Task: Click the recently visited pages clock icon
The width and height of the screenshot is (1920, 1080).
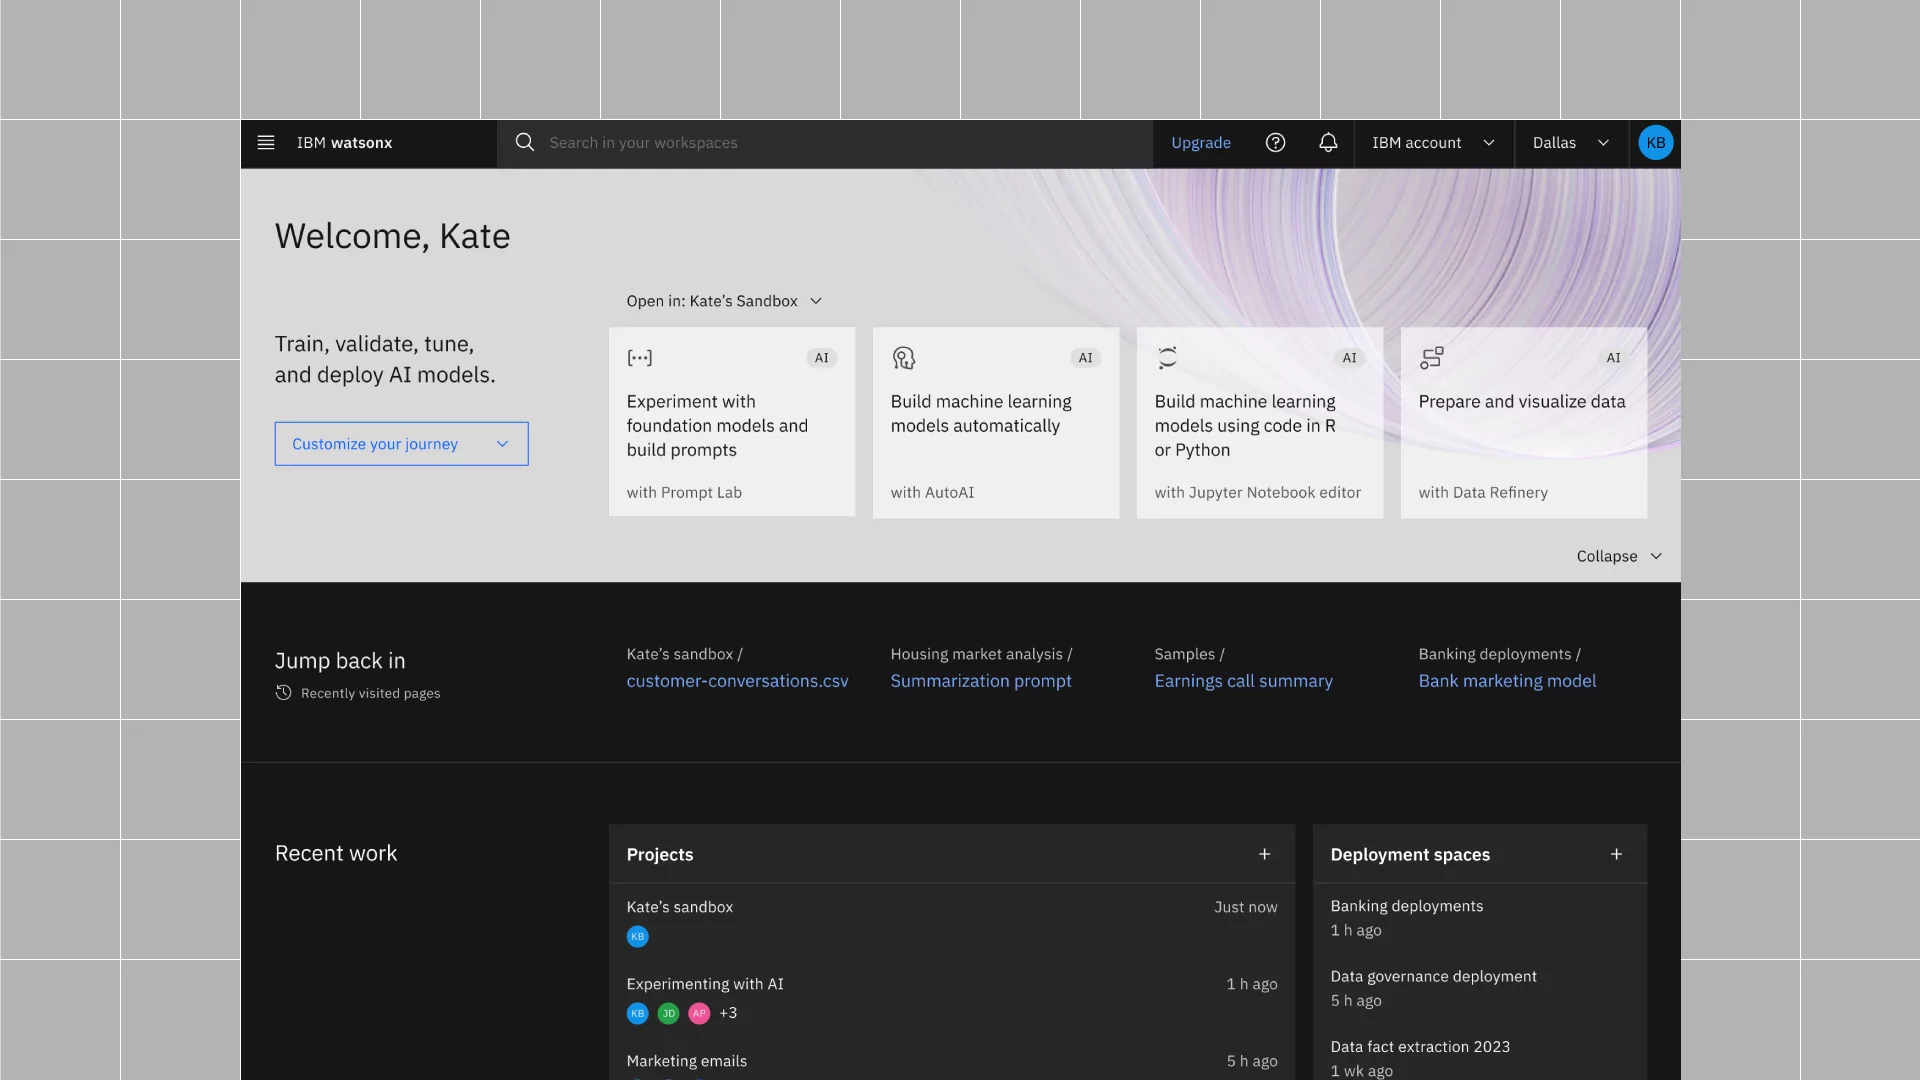Action: (x=284, y=692)
